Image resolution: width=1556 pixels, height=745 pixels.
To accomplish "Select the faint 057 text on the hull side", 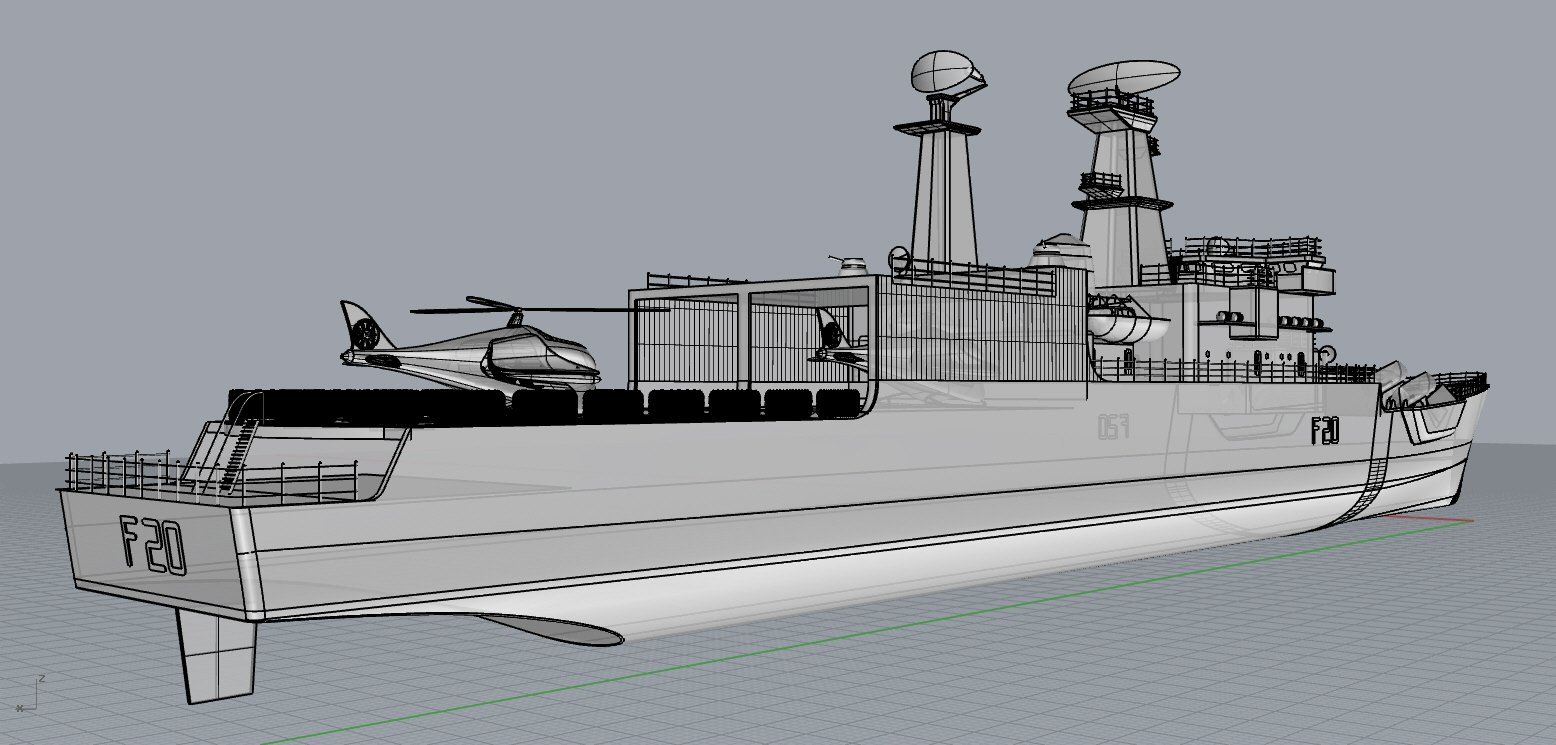I will (1113, 427).
